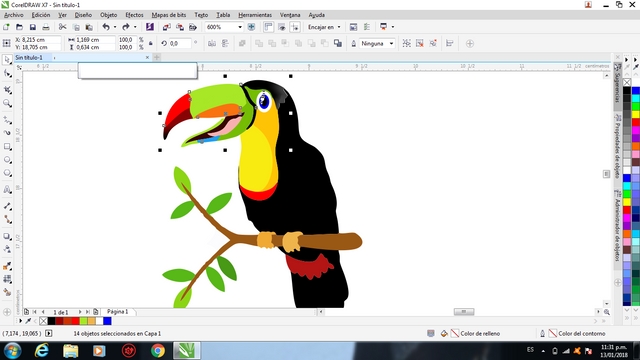Expand the undo history arrow
The image size is (640, 360).
115,27
